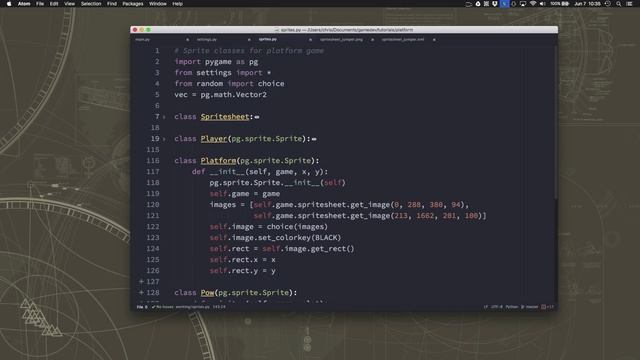The width and height of the screenshot is (640, 360).
Task: Switch to the spritesheet_jumper.xml tab
Action: pos(403,40)
